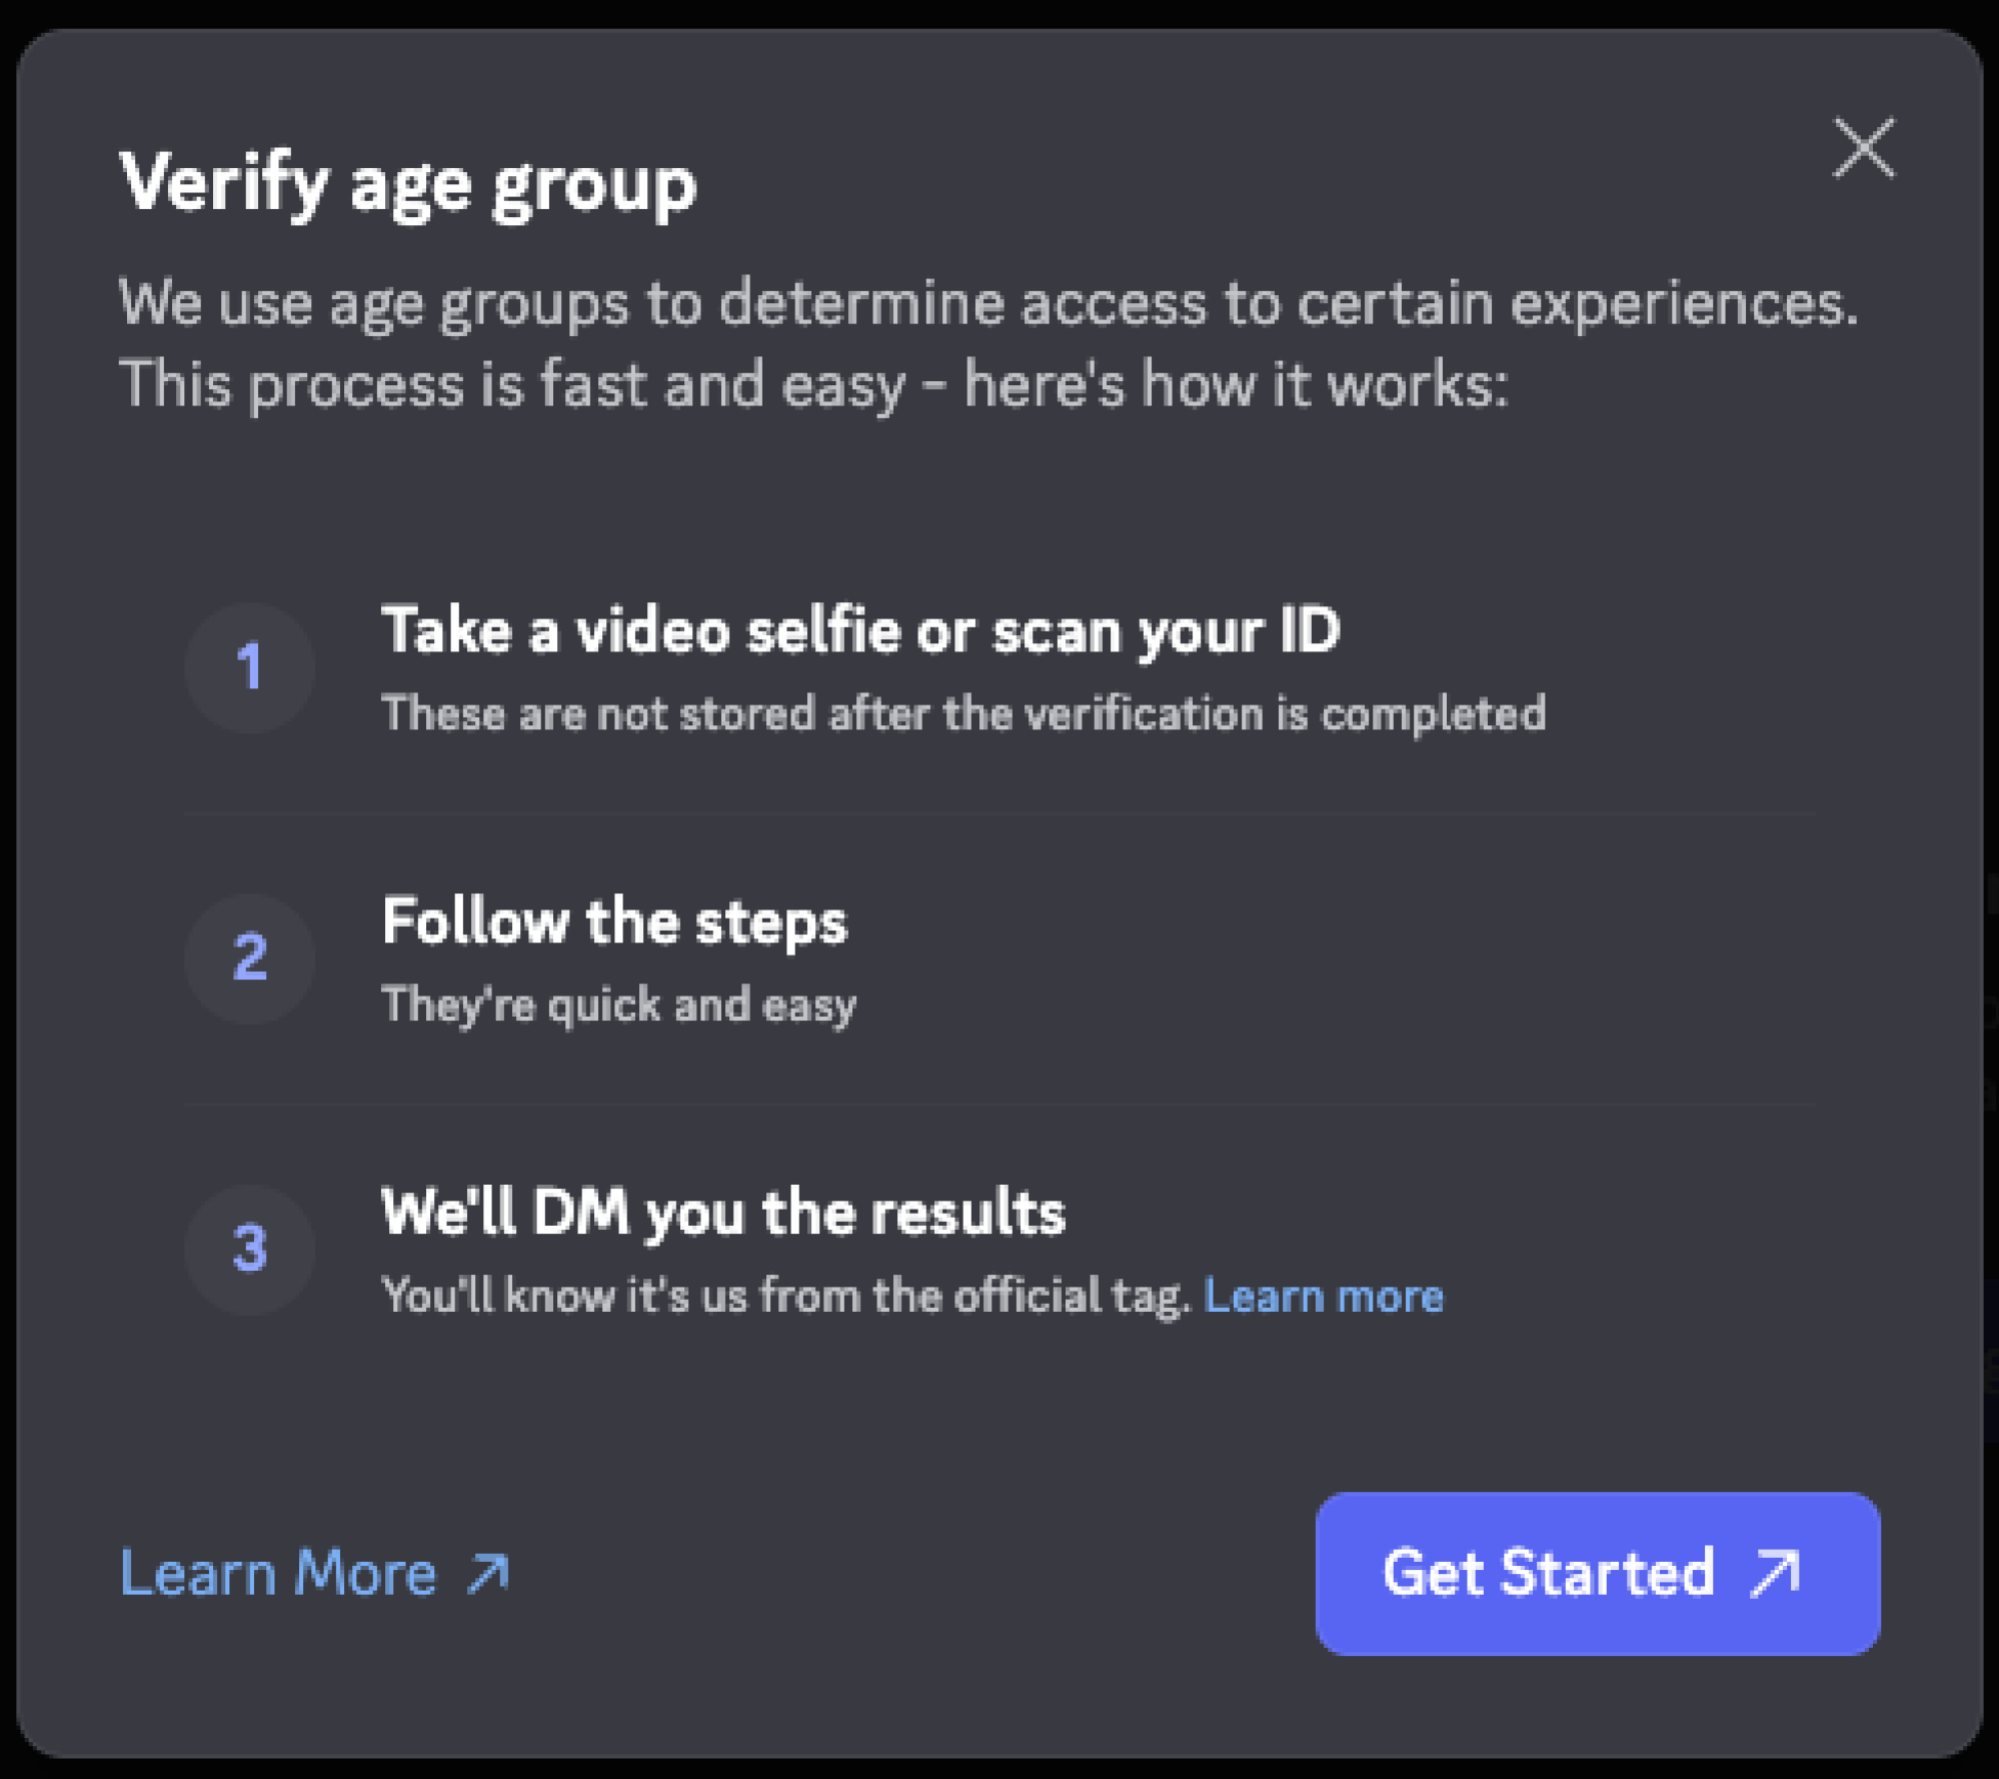
Task: Click We'll DM you the results heading
Action: point(724,1213)
